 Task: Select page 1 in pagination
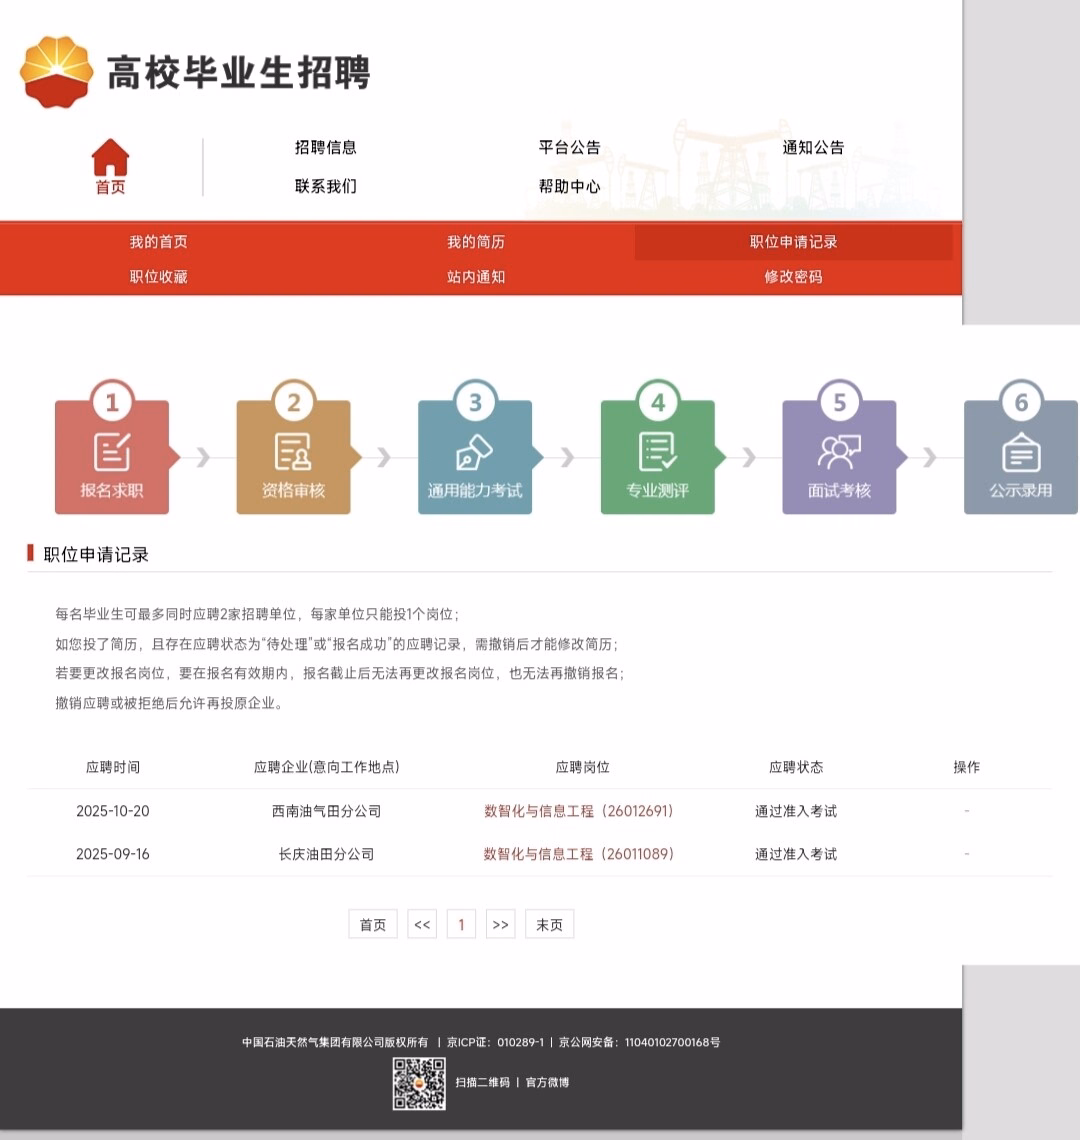click(461, 924)
